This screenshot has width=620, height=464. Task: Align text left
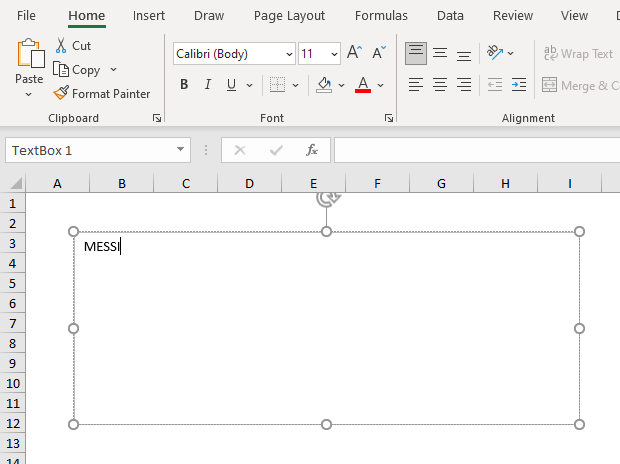click(x=416, y=85)
